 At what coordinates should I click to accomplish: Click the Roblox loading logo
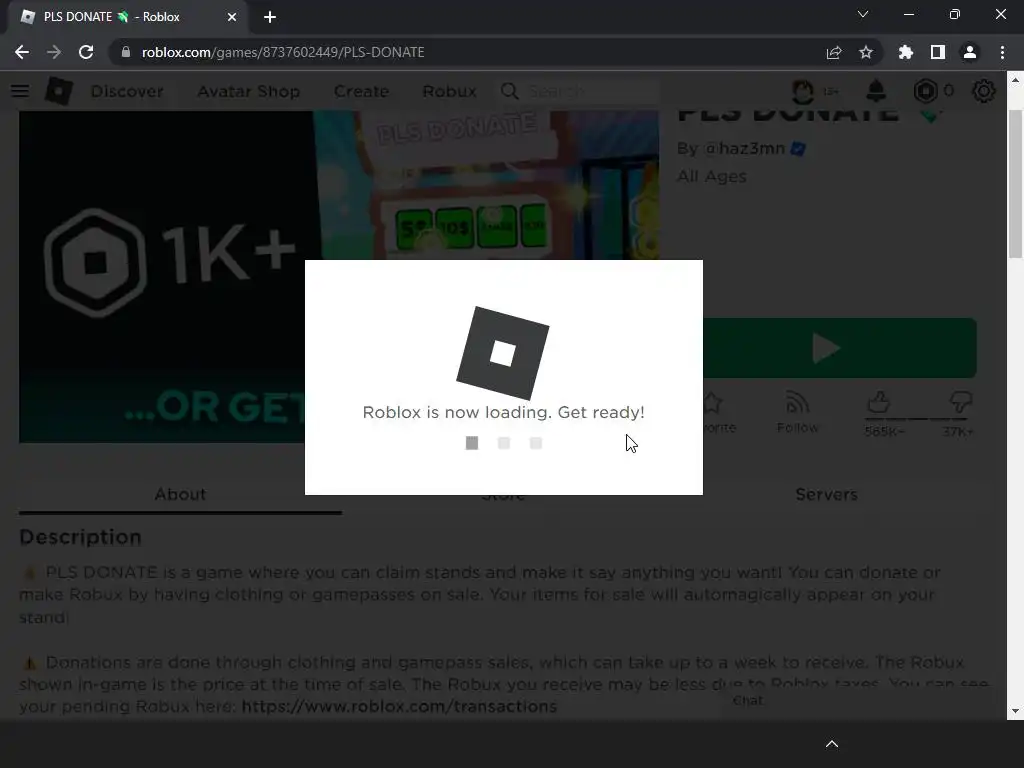coord(503,353)
